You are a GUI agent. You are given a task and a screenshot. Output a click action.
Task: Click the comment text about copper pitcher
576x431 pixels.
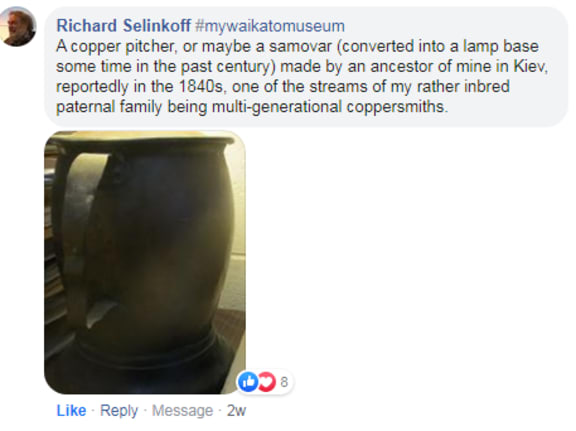[x=302, y=76]
